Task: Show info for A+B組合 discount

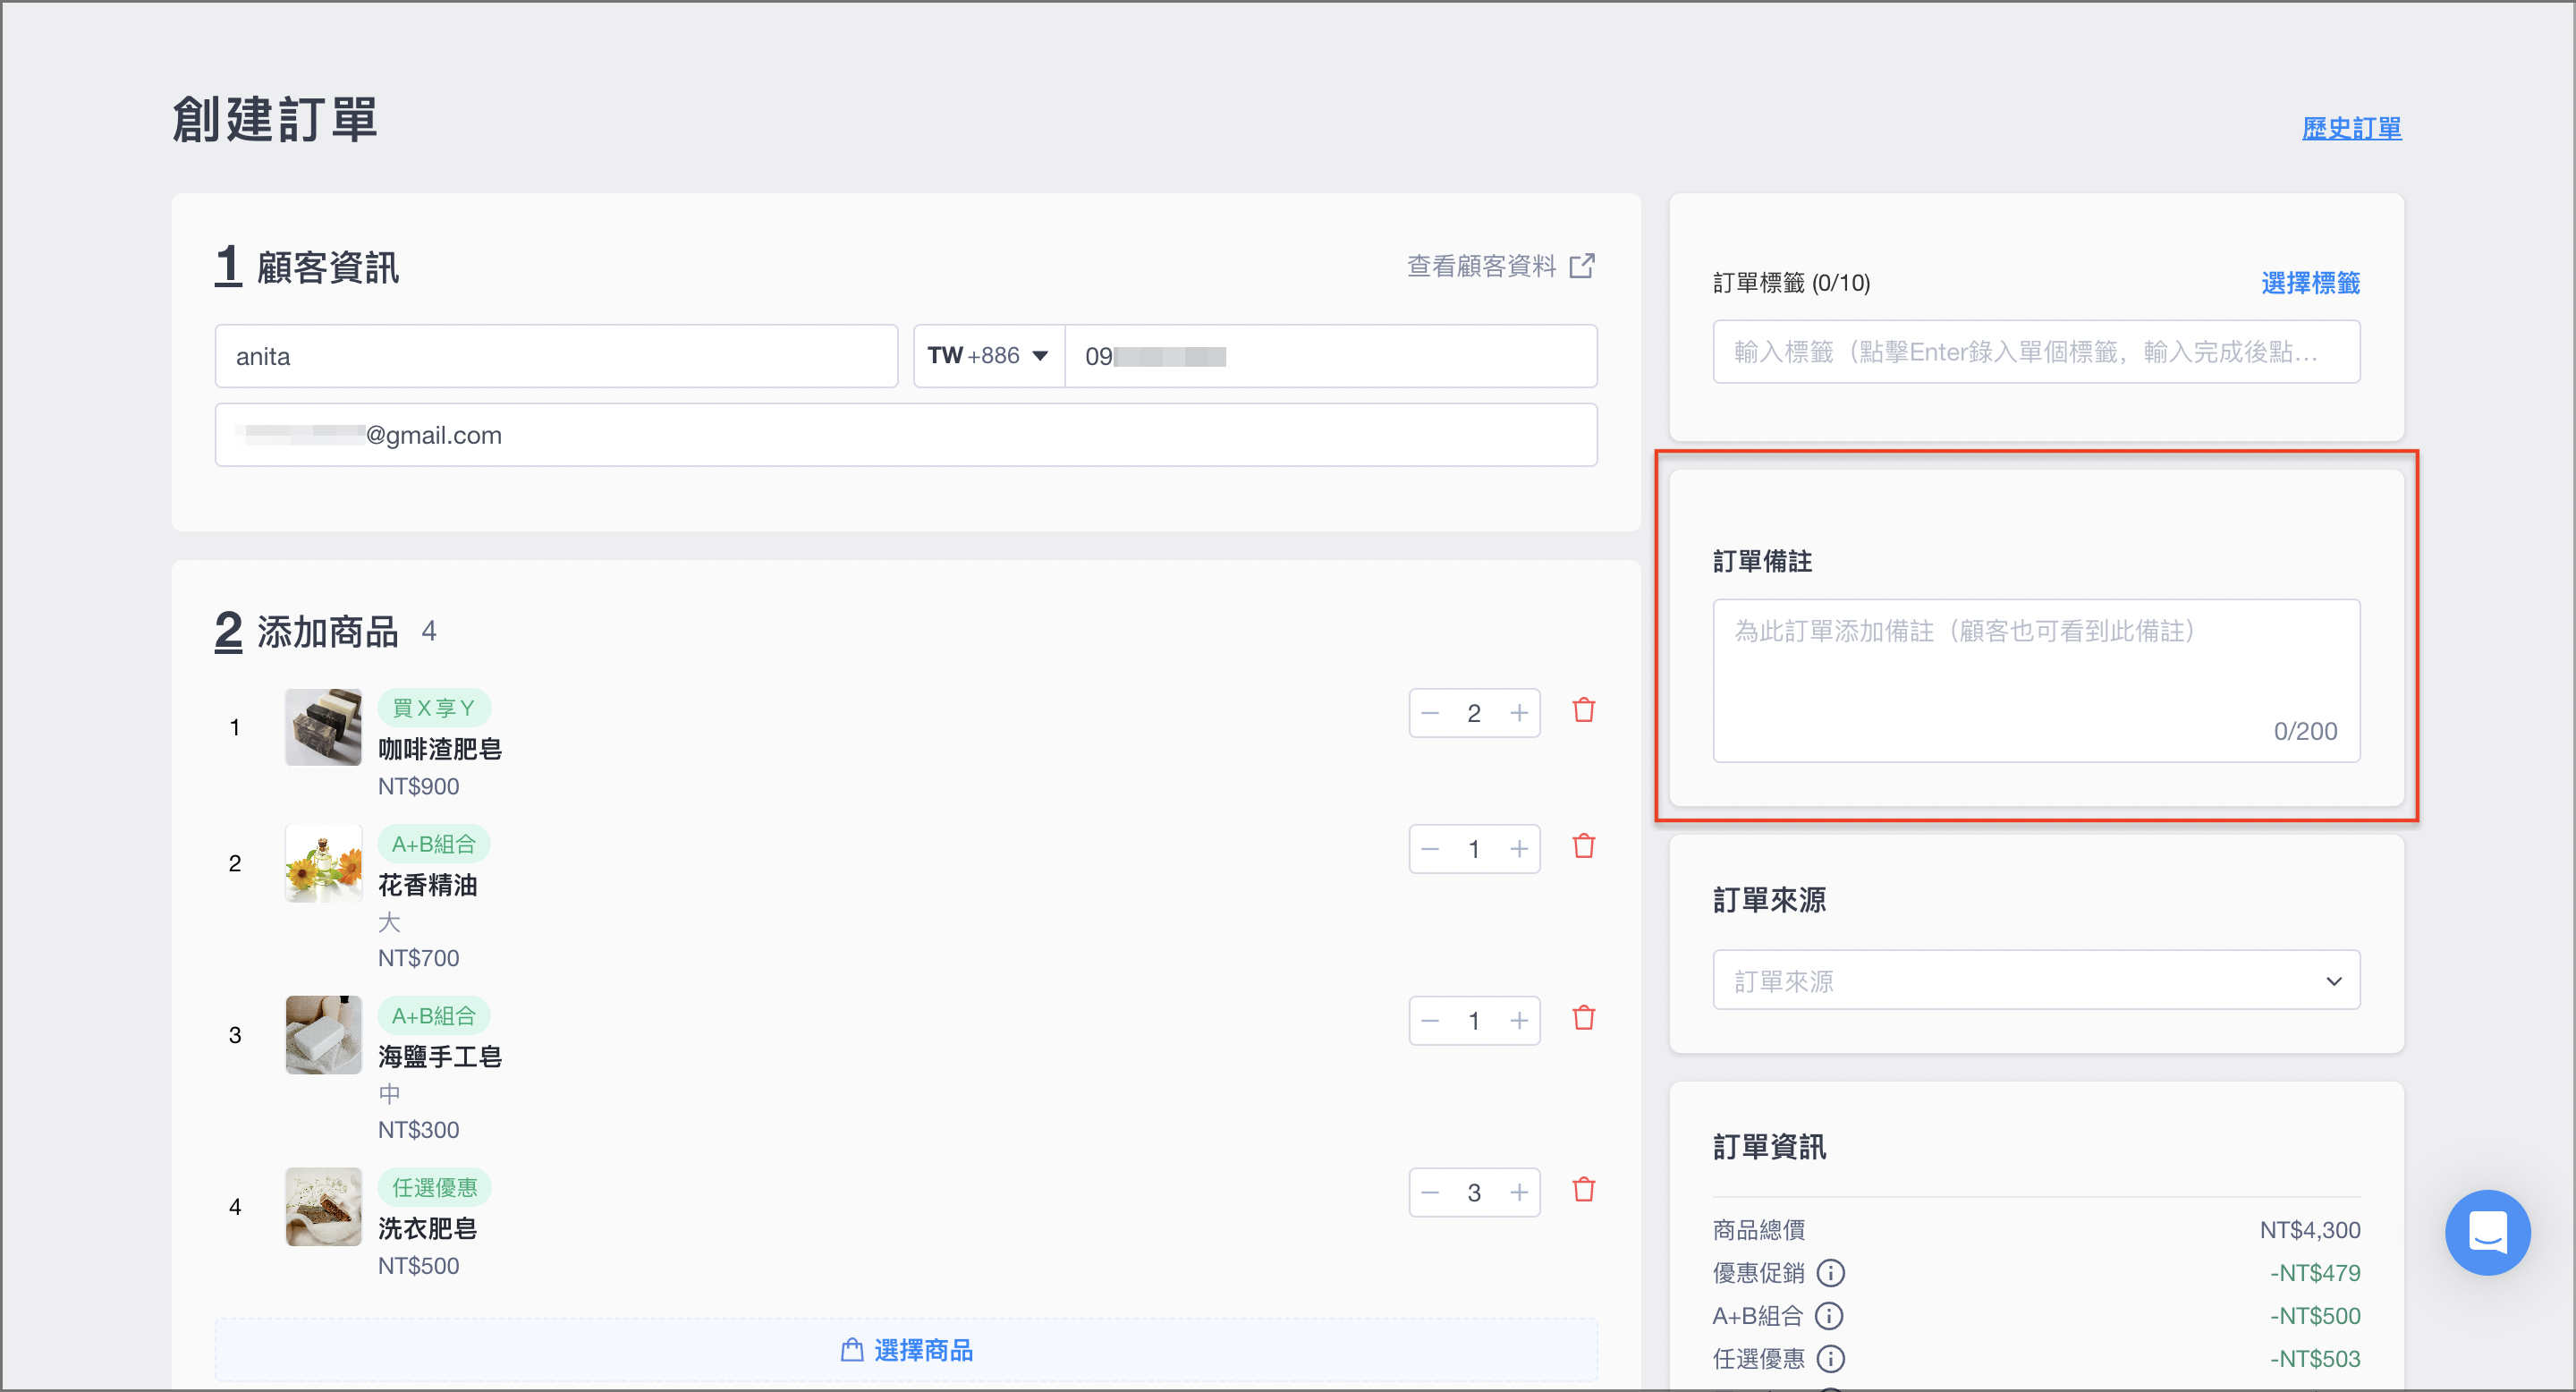Action: point(1829,1316)
